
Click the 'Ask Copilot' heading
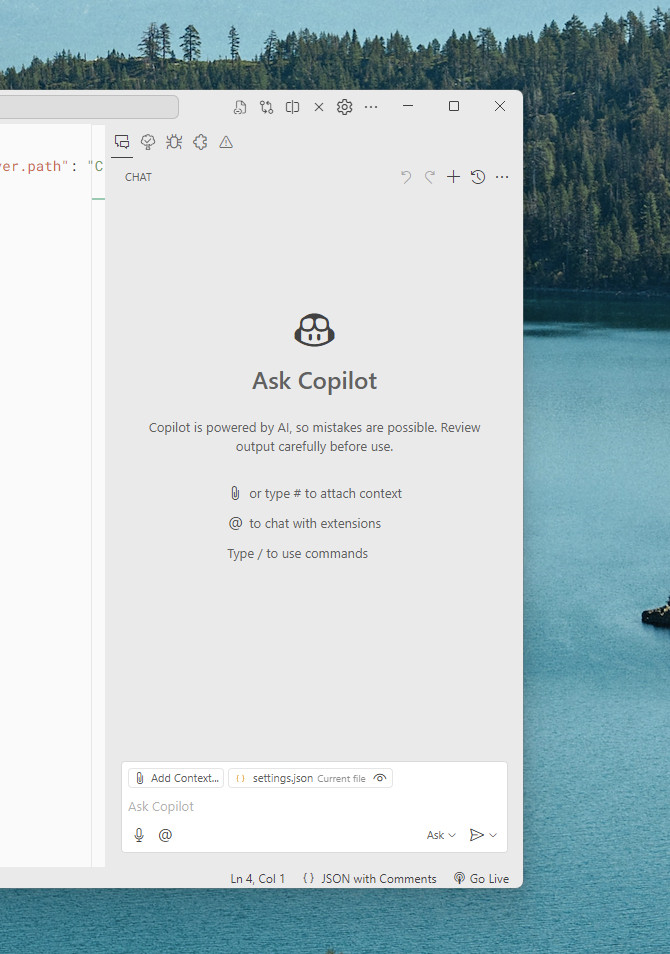315,381
